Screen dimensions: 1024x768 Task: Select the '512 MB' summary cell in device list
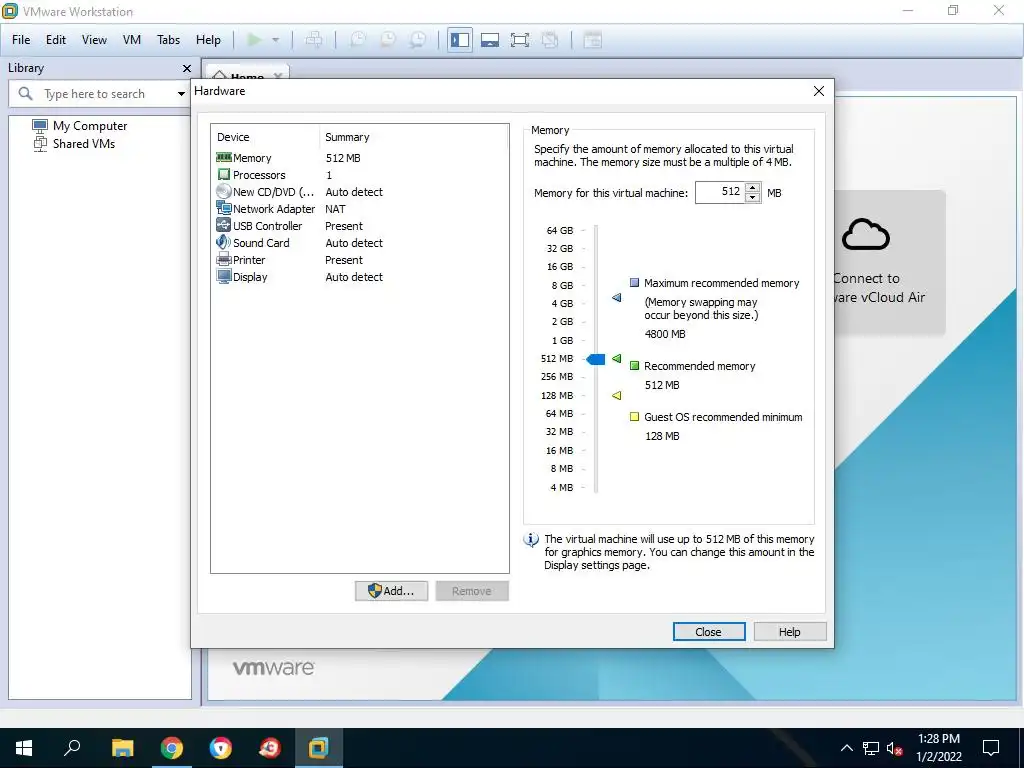tap(343, 158)
